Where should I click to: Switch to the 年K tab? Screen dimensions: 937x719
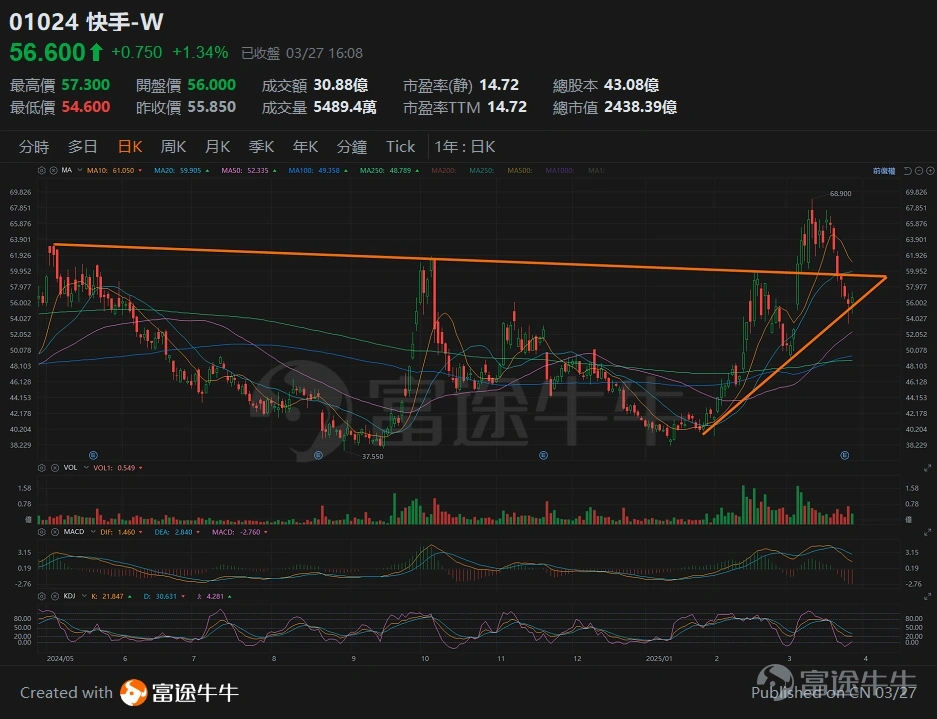[x=305, y=147]
